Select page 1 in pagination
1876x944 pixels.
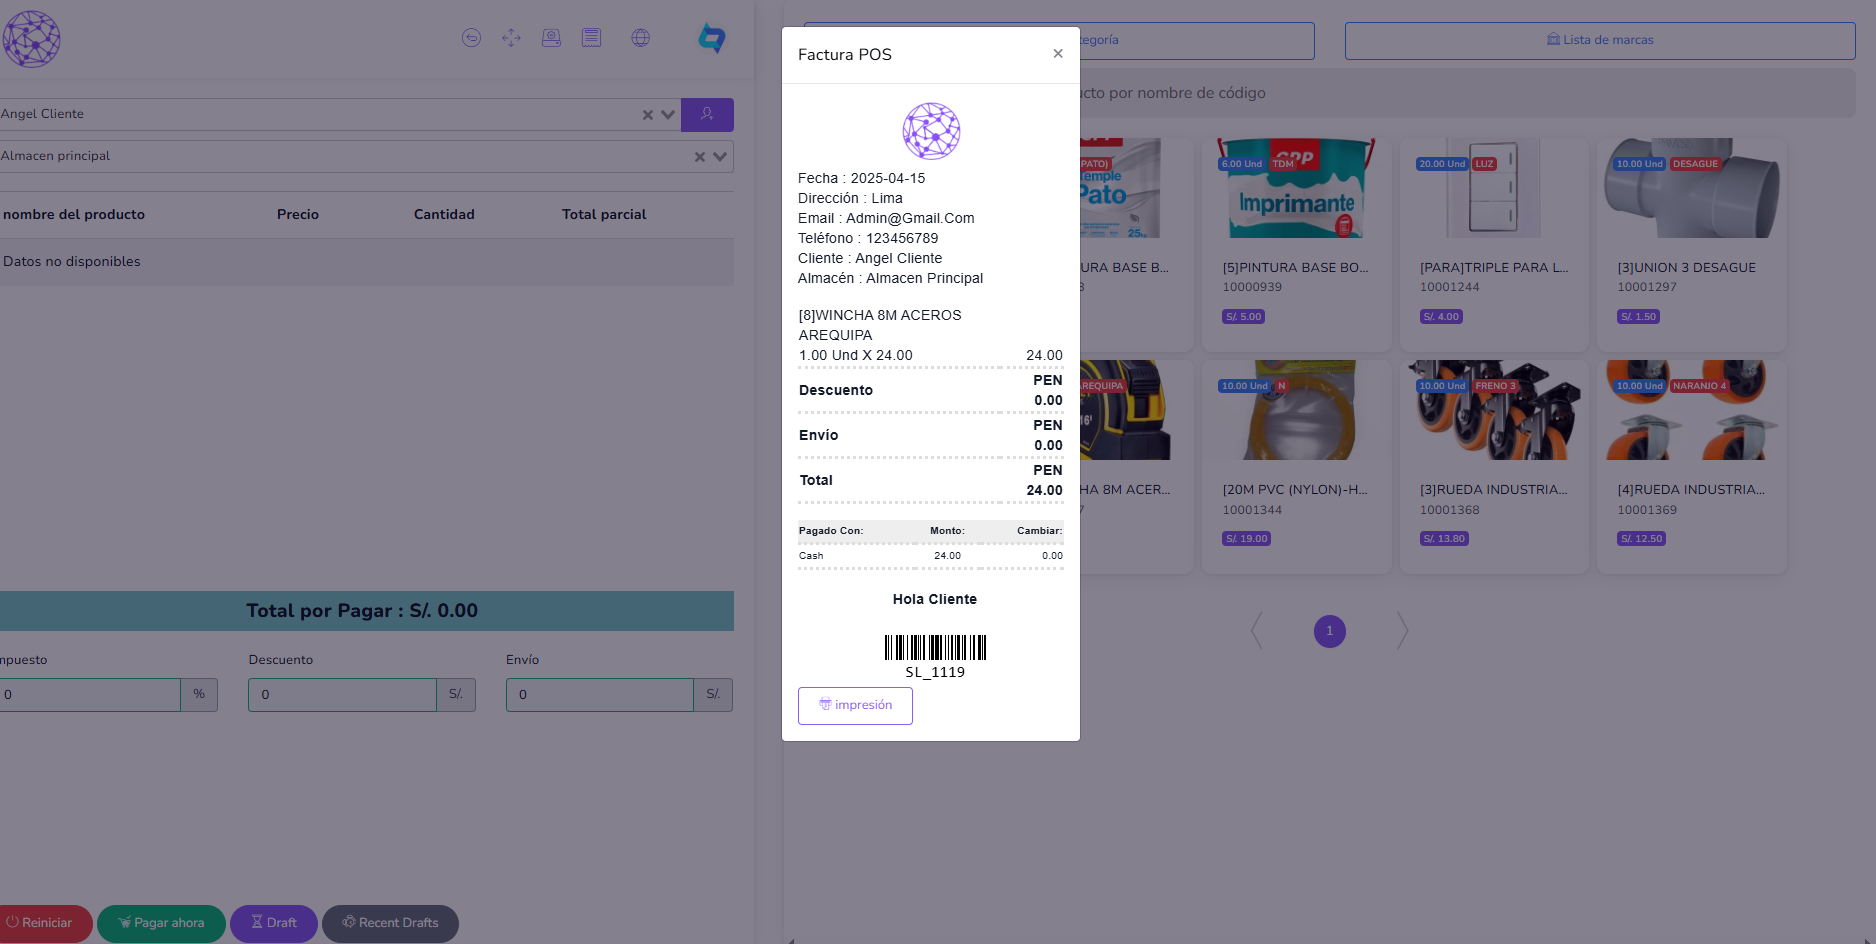1329,631
